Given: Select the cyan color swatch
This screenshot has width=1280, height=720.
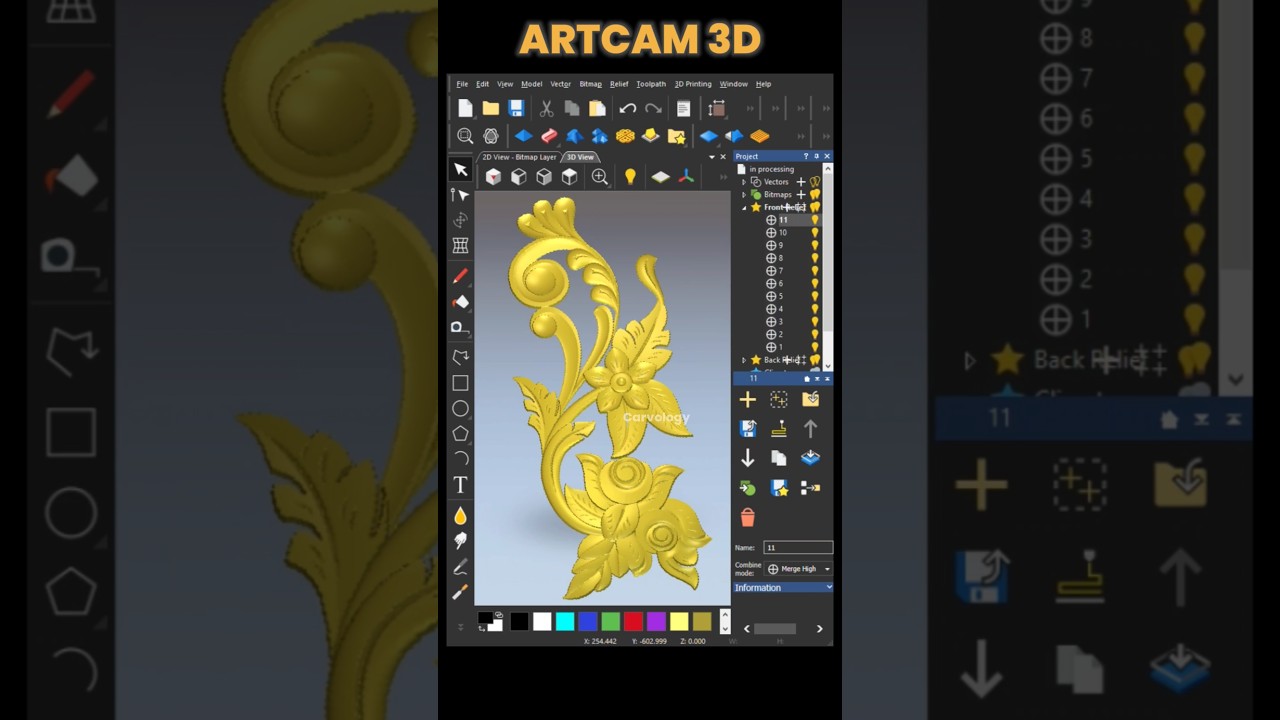Looking at the screenshot, I should click(x=565, y=622).
